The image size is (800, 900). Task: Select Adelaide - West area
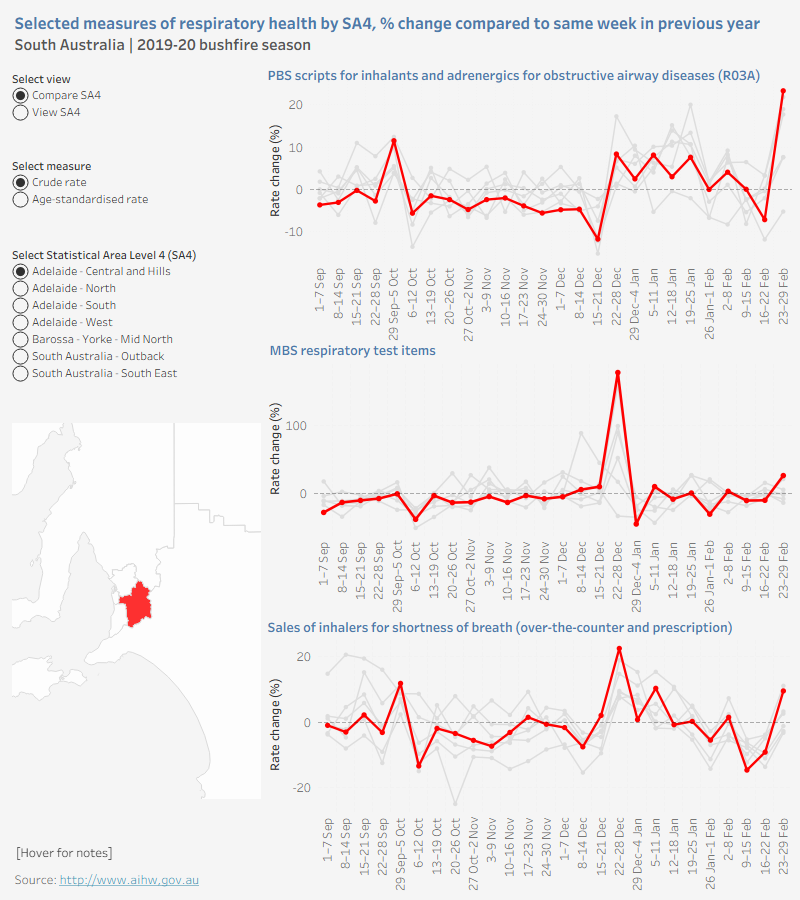click(x=63, y=323)
